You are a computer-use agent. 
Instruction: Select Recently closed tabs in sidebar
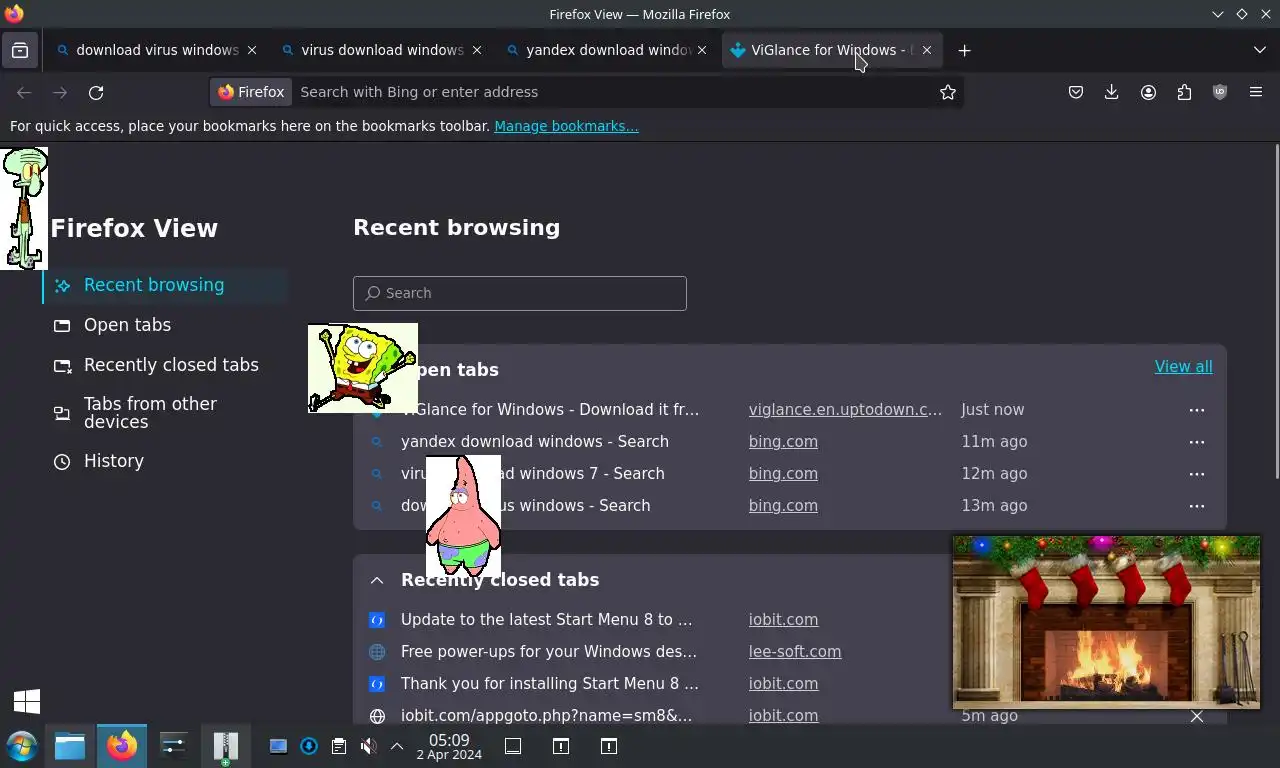pyautogui.click(x=165, y=365)
